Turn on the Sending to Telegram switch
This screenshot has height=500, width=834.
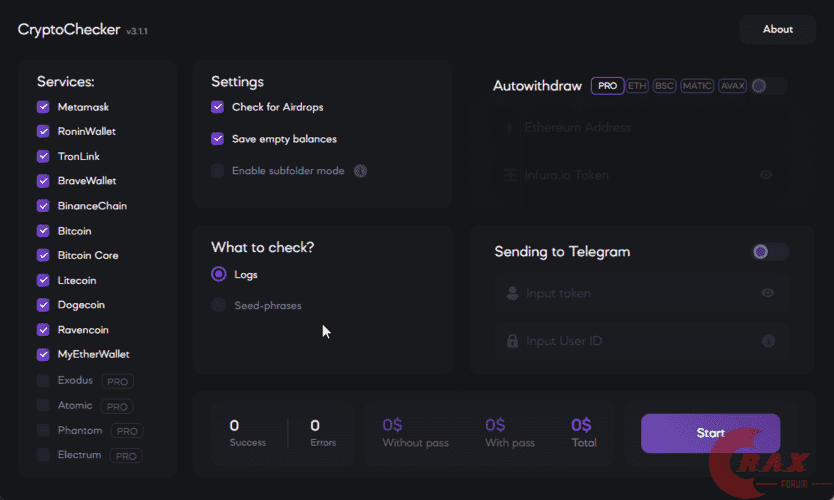(769, 252)
